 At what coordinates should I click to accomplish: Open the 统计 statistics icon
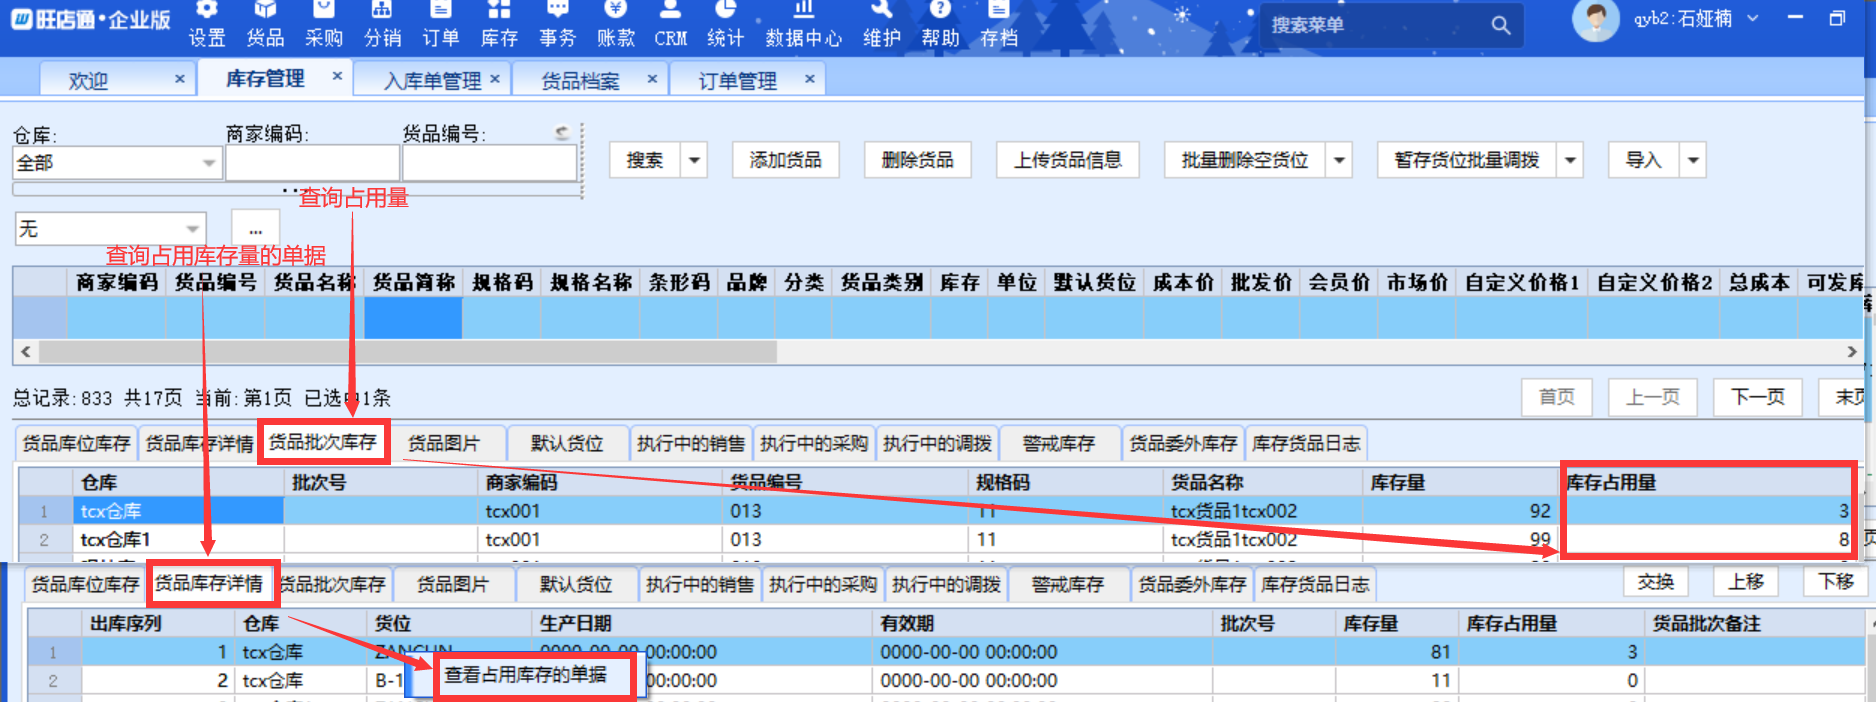tap(725, 24)
